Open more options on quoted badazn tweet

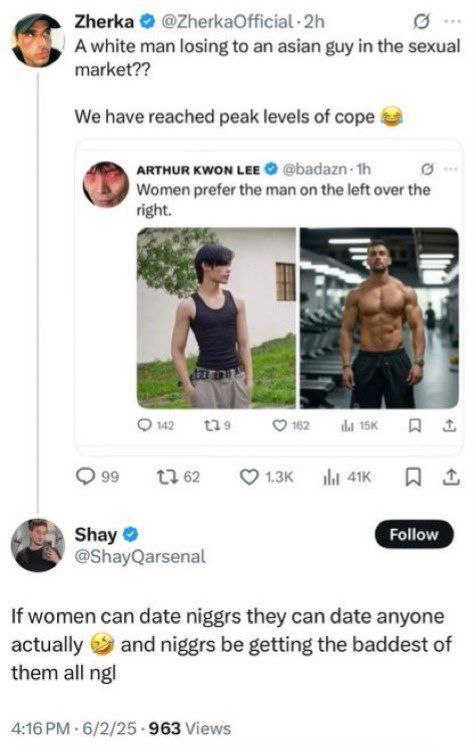click(x=451, y=169)
